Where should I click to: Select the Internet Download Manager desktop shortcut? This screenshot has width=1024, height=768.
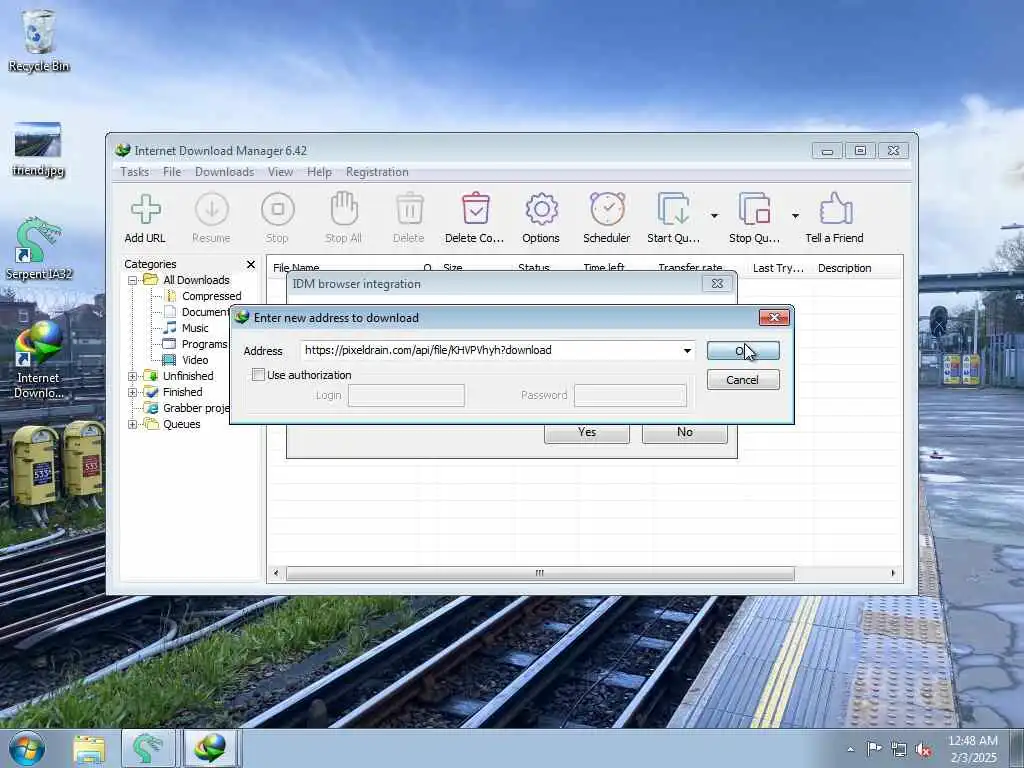click(38, 360)
